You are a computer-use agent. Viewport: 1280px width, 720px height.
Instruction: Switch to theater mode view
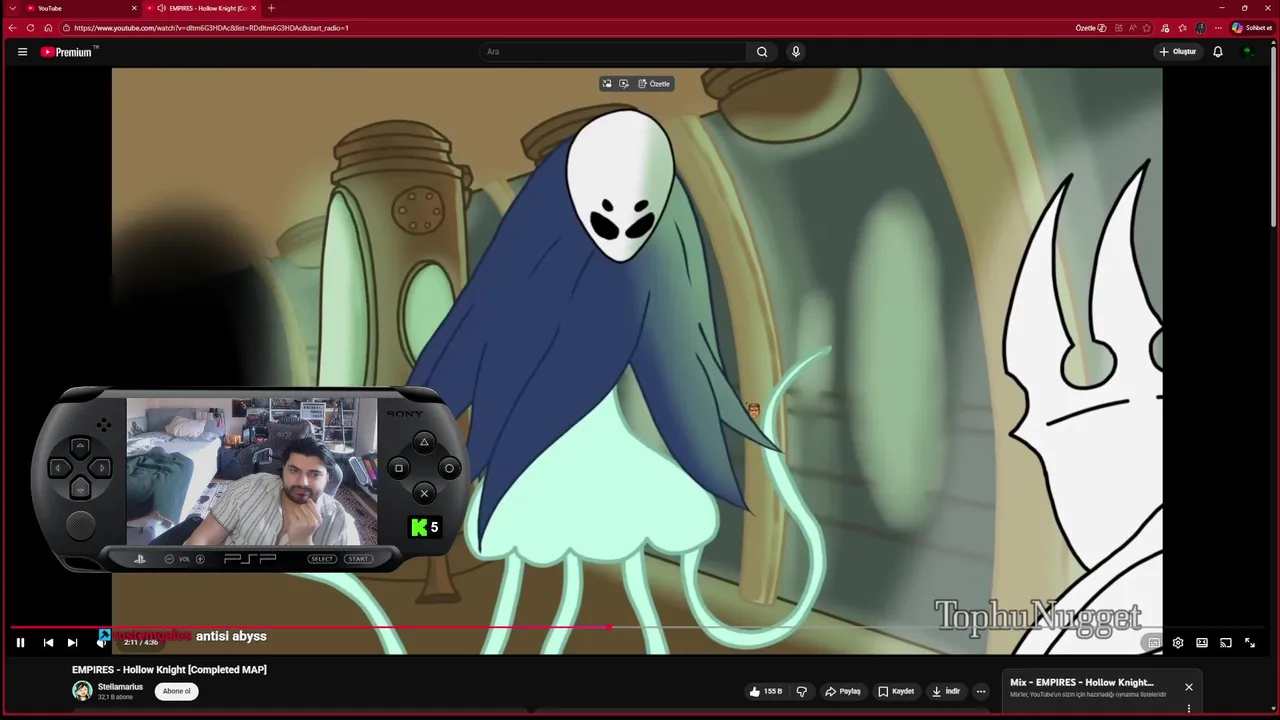tap(1202, 643)
